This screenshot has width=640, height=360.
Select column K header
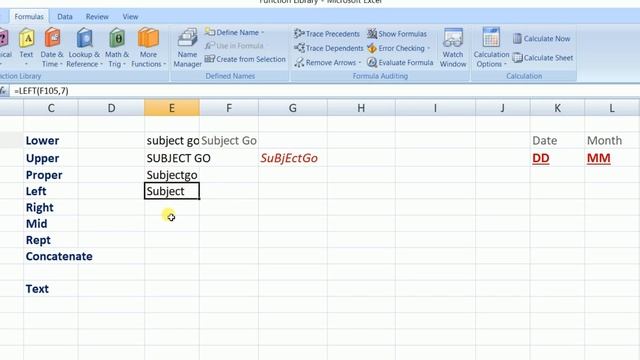pos(557,108)
